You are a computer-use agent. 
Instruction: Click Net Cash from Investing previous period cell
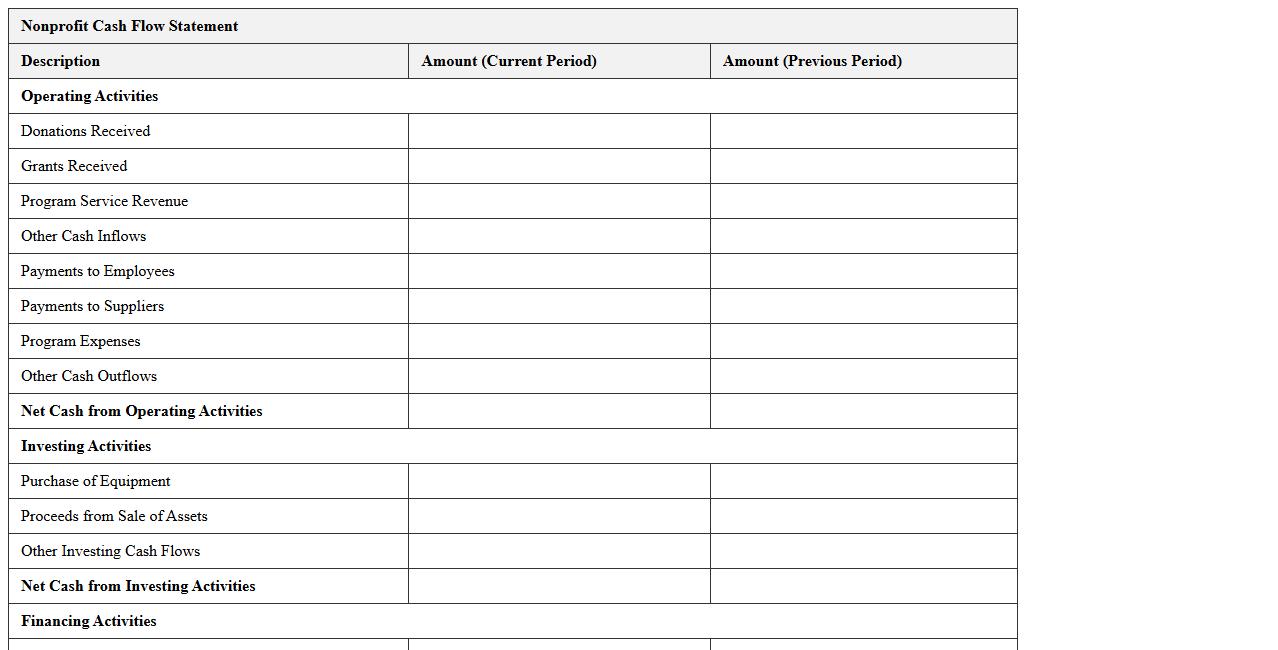pyautogui.click(x=863, y=586)
